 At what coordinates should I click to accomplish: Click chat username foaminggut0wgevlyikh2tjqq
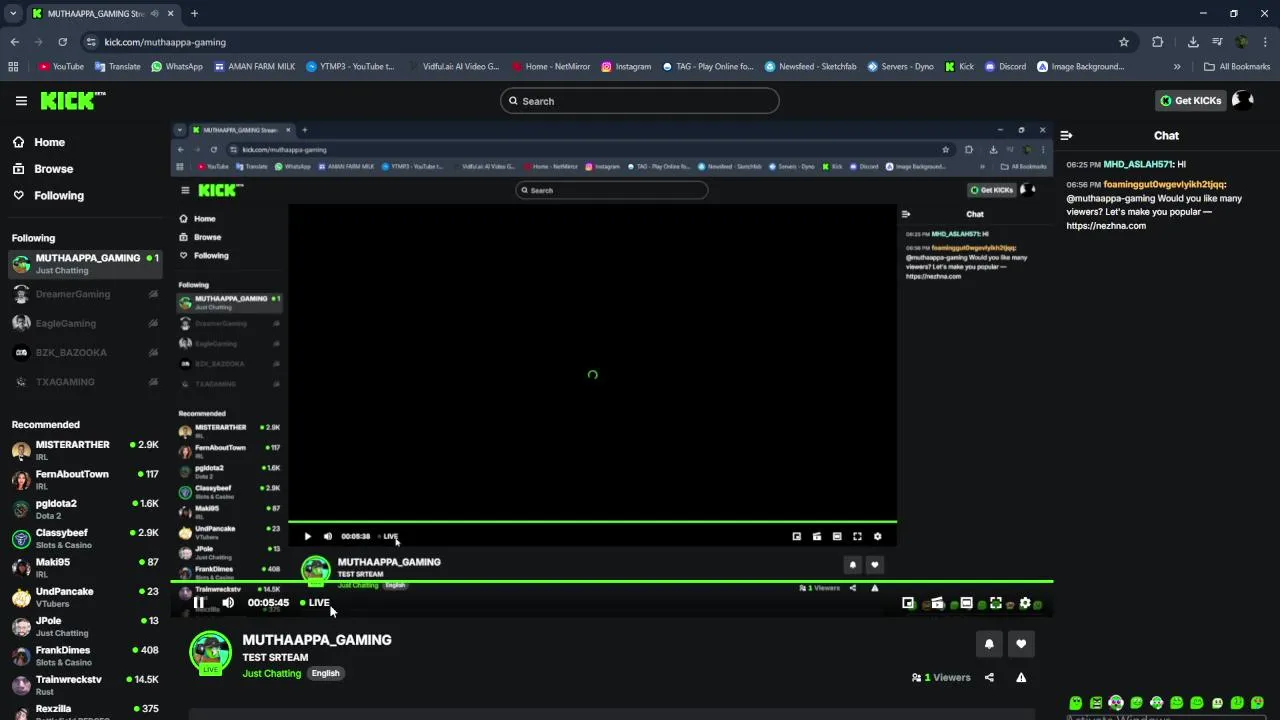[x=1164, y=184]
